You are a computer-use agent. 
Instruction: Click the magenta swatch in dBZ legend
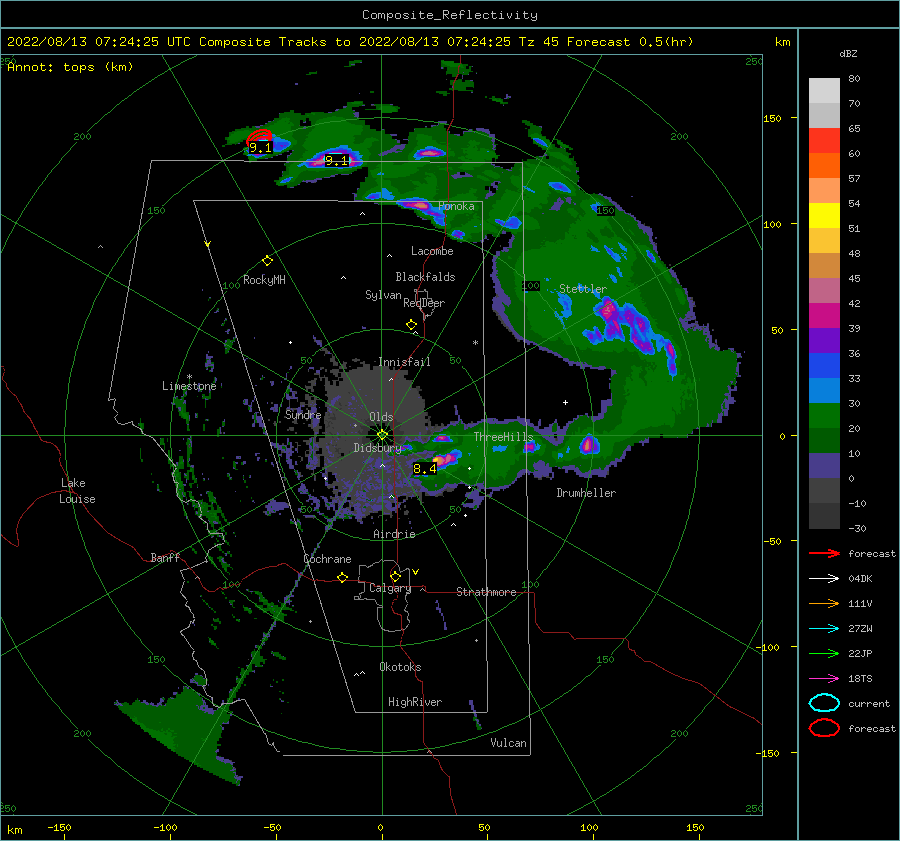(824, 315)
